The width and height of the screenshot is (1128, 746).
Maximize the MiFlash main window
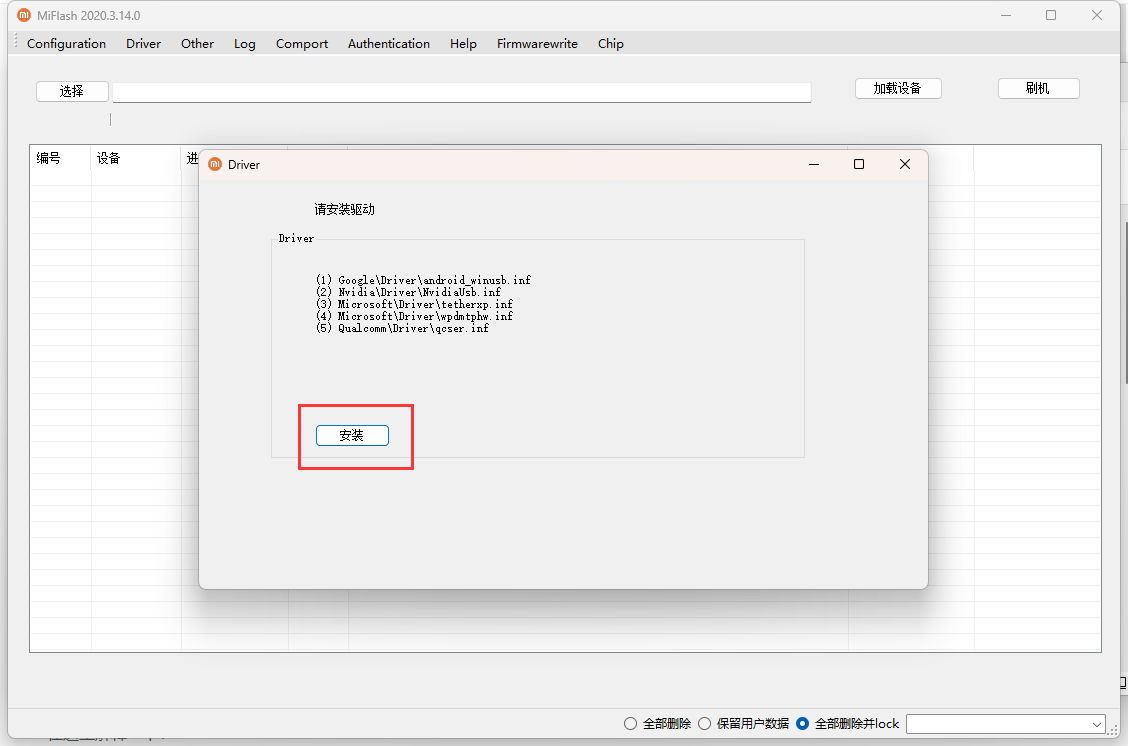pyautogui.click(x=1051, y=15)
